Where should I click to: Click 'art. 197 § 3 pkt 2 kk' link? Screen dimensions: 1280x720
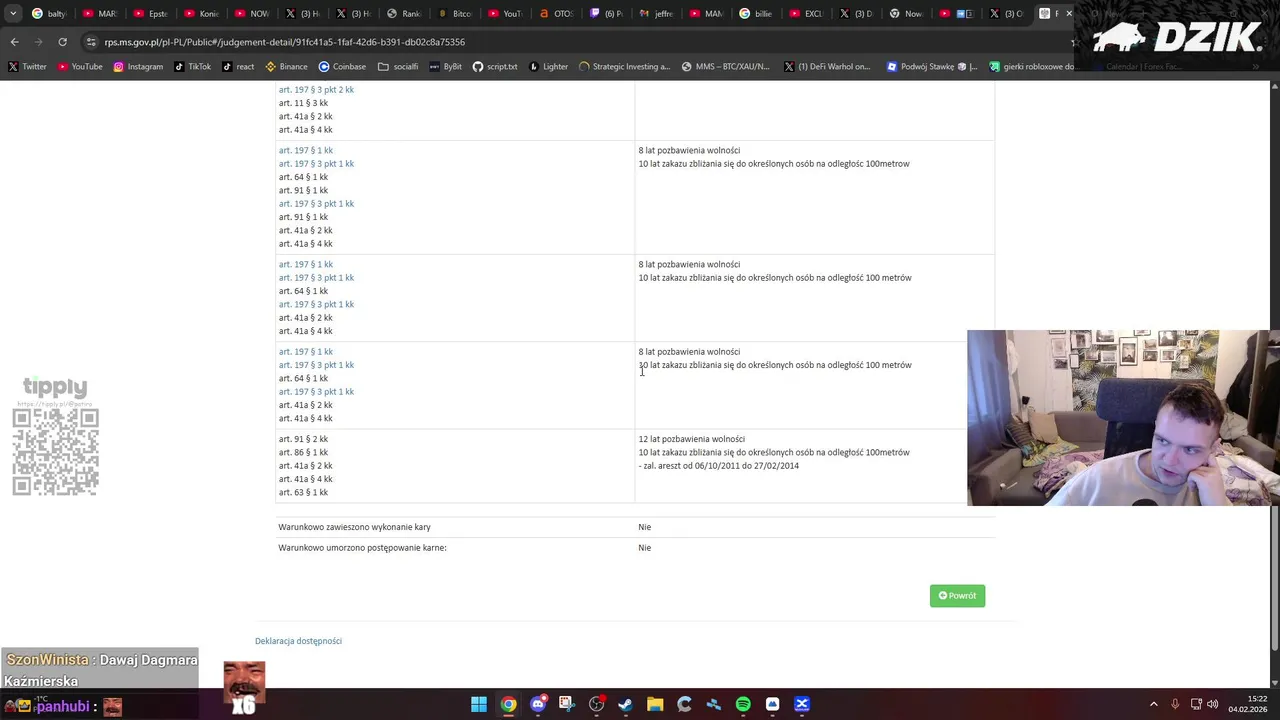pyautogui.click(x=316, y=90)
